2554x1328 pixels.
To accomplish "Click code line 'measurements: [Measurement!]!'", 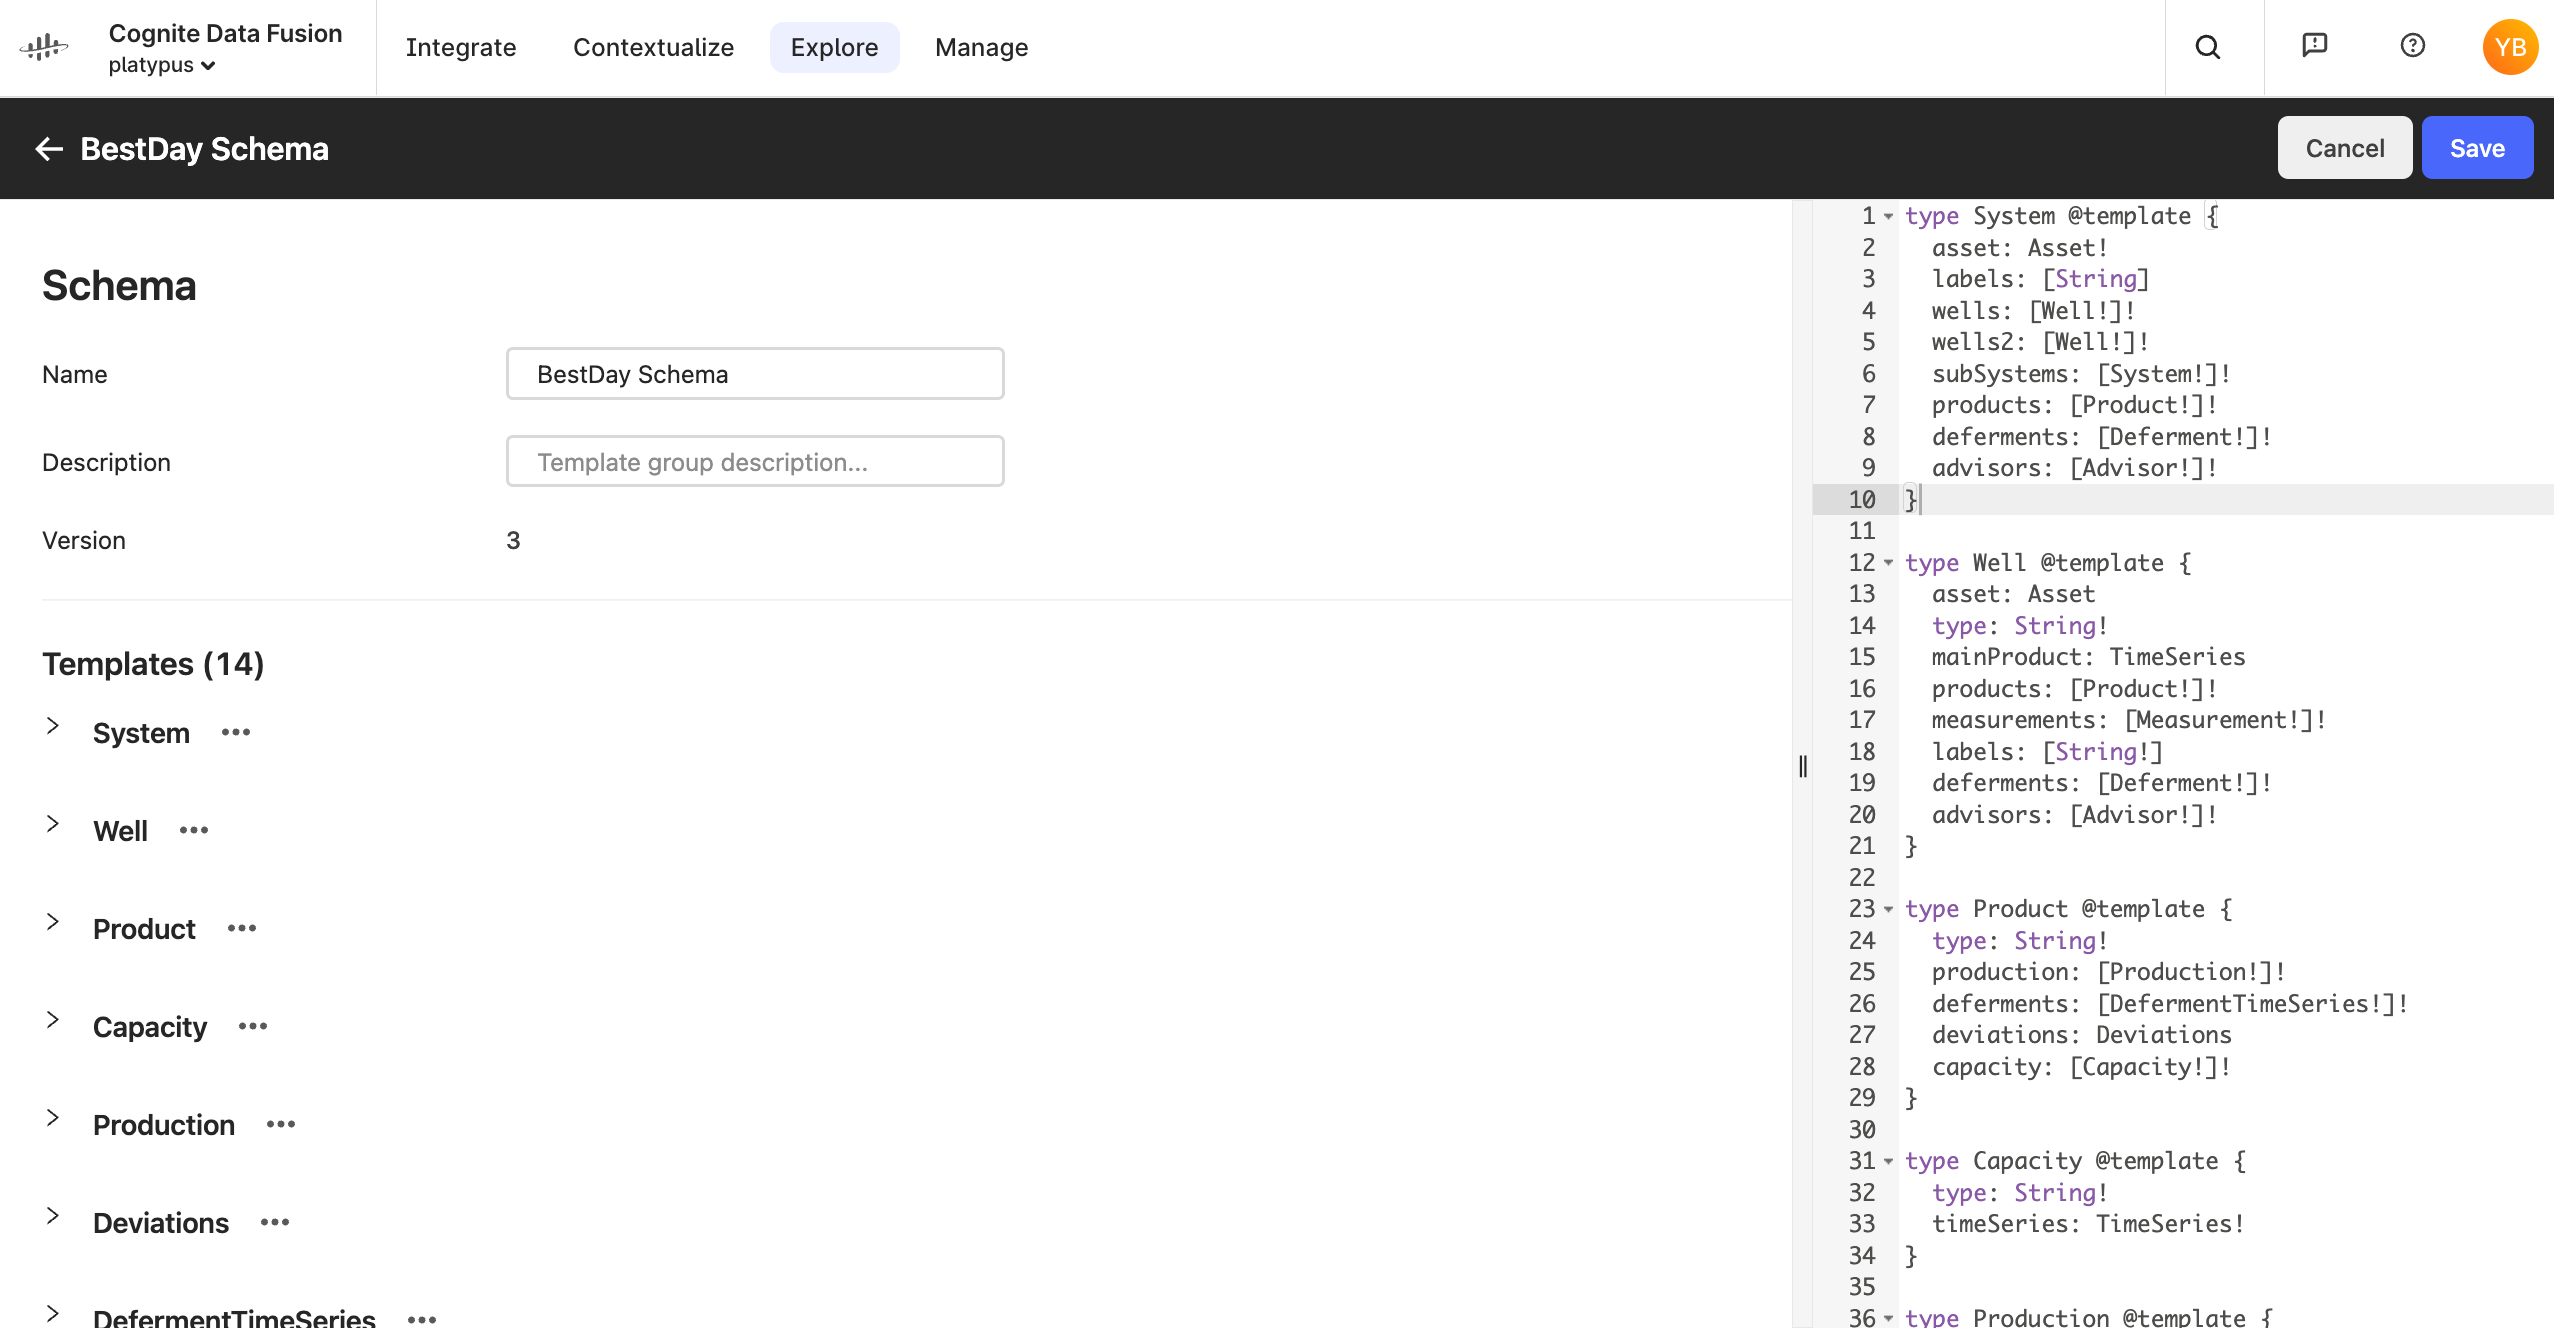I will coord(2129,720).
